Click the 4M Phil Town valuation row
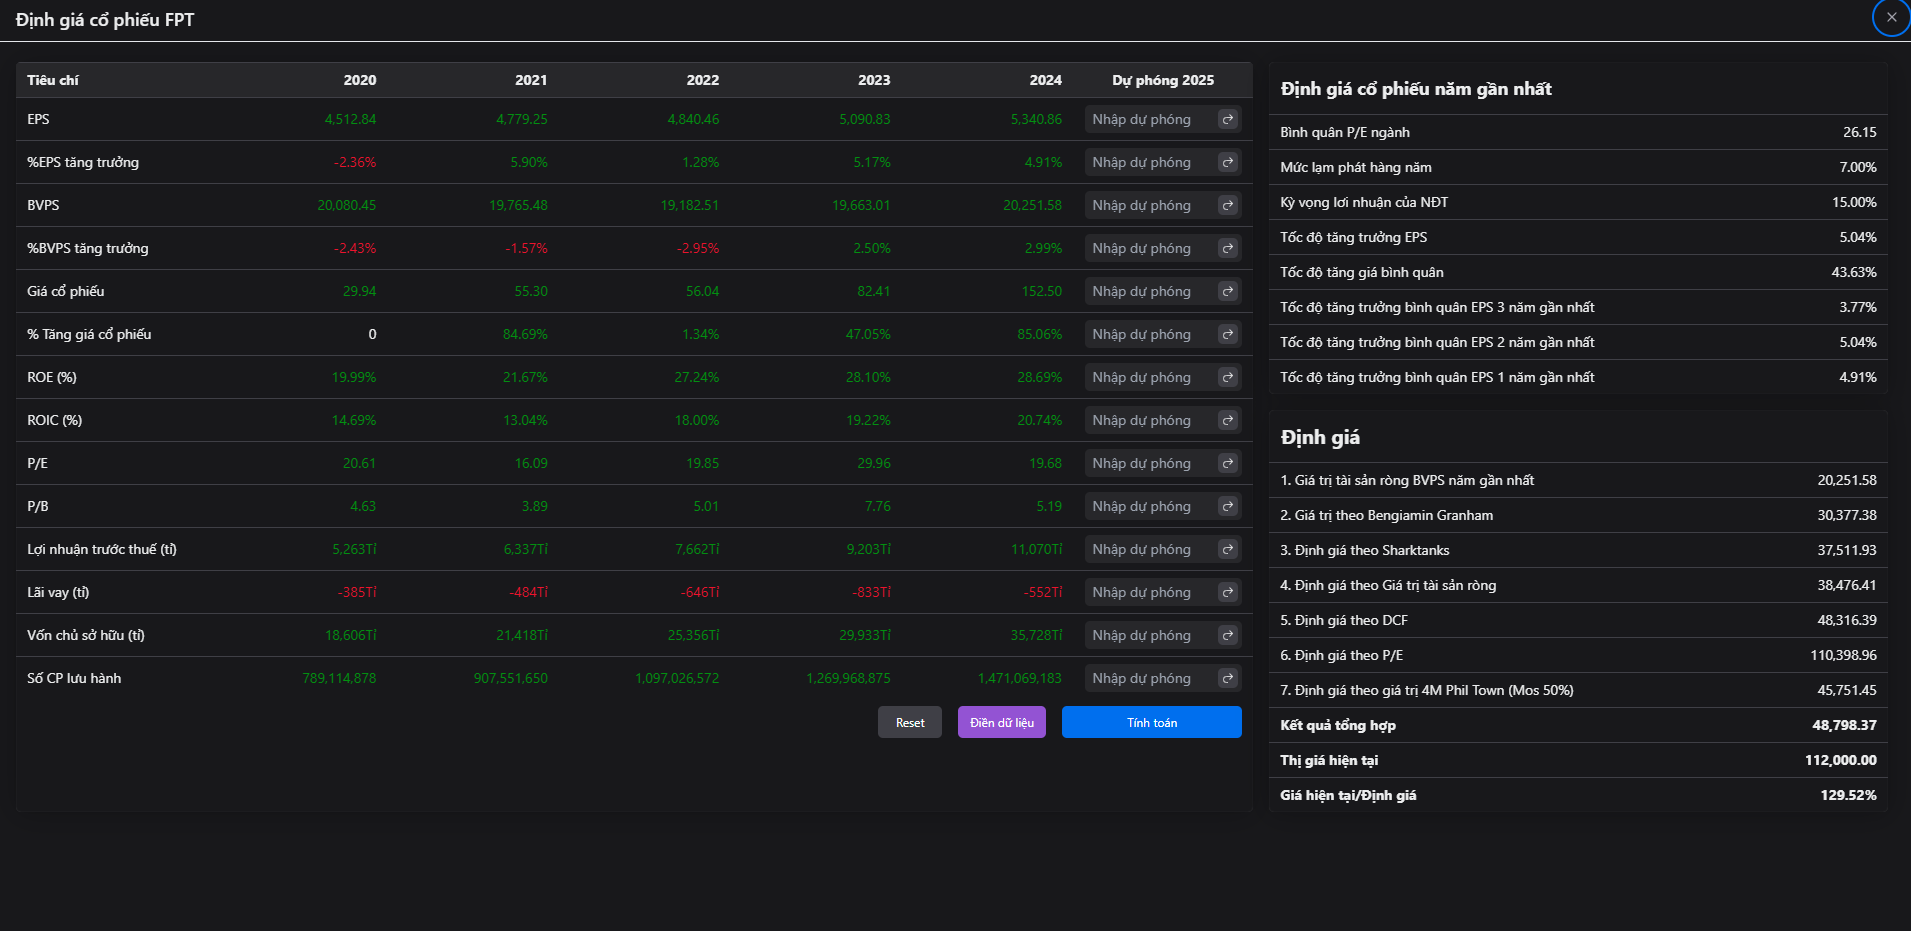Image resolution: width=1911 pixels, height=931 pixels. point(1578,690)
